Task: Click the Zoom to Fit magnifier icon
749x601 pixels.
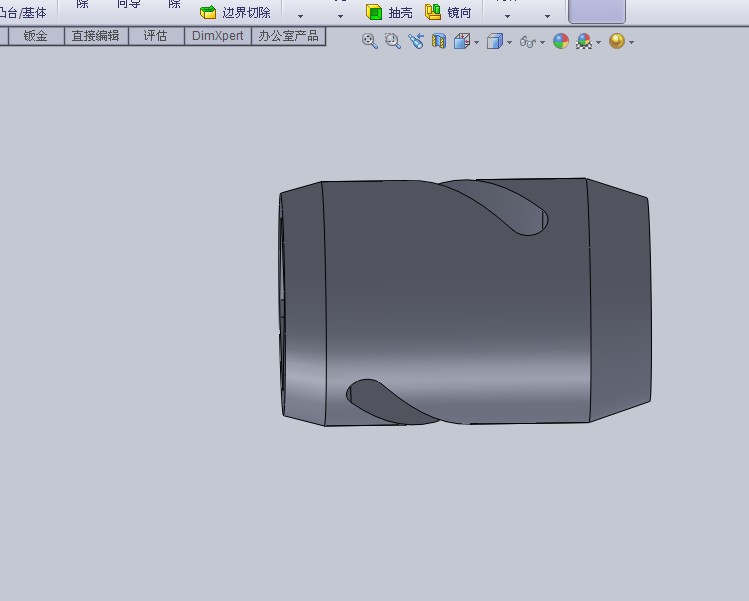Action: click(369, 41)
